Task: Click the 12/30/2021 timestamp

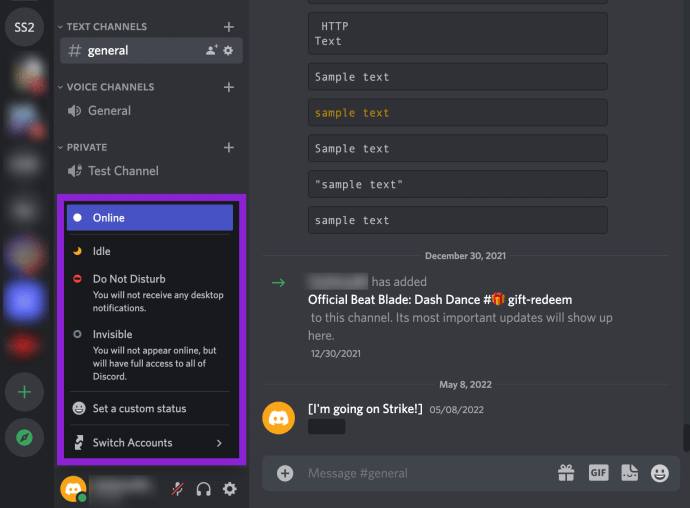Action: pyautogui.click(x=336, y=353)
